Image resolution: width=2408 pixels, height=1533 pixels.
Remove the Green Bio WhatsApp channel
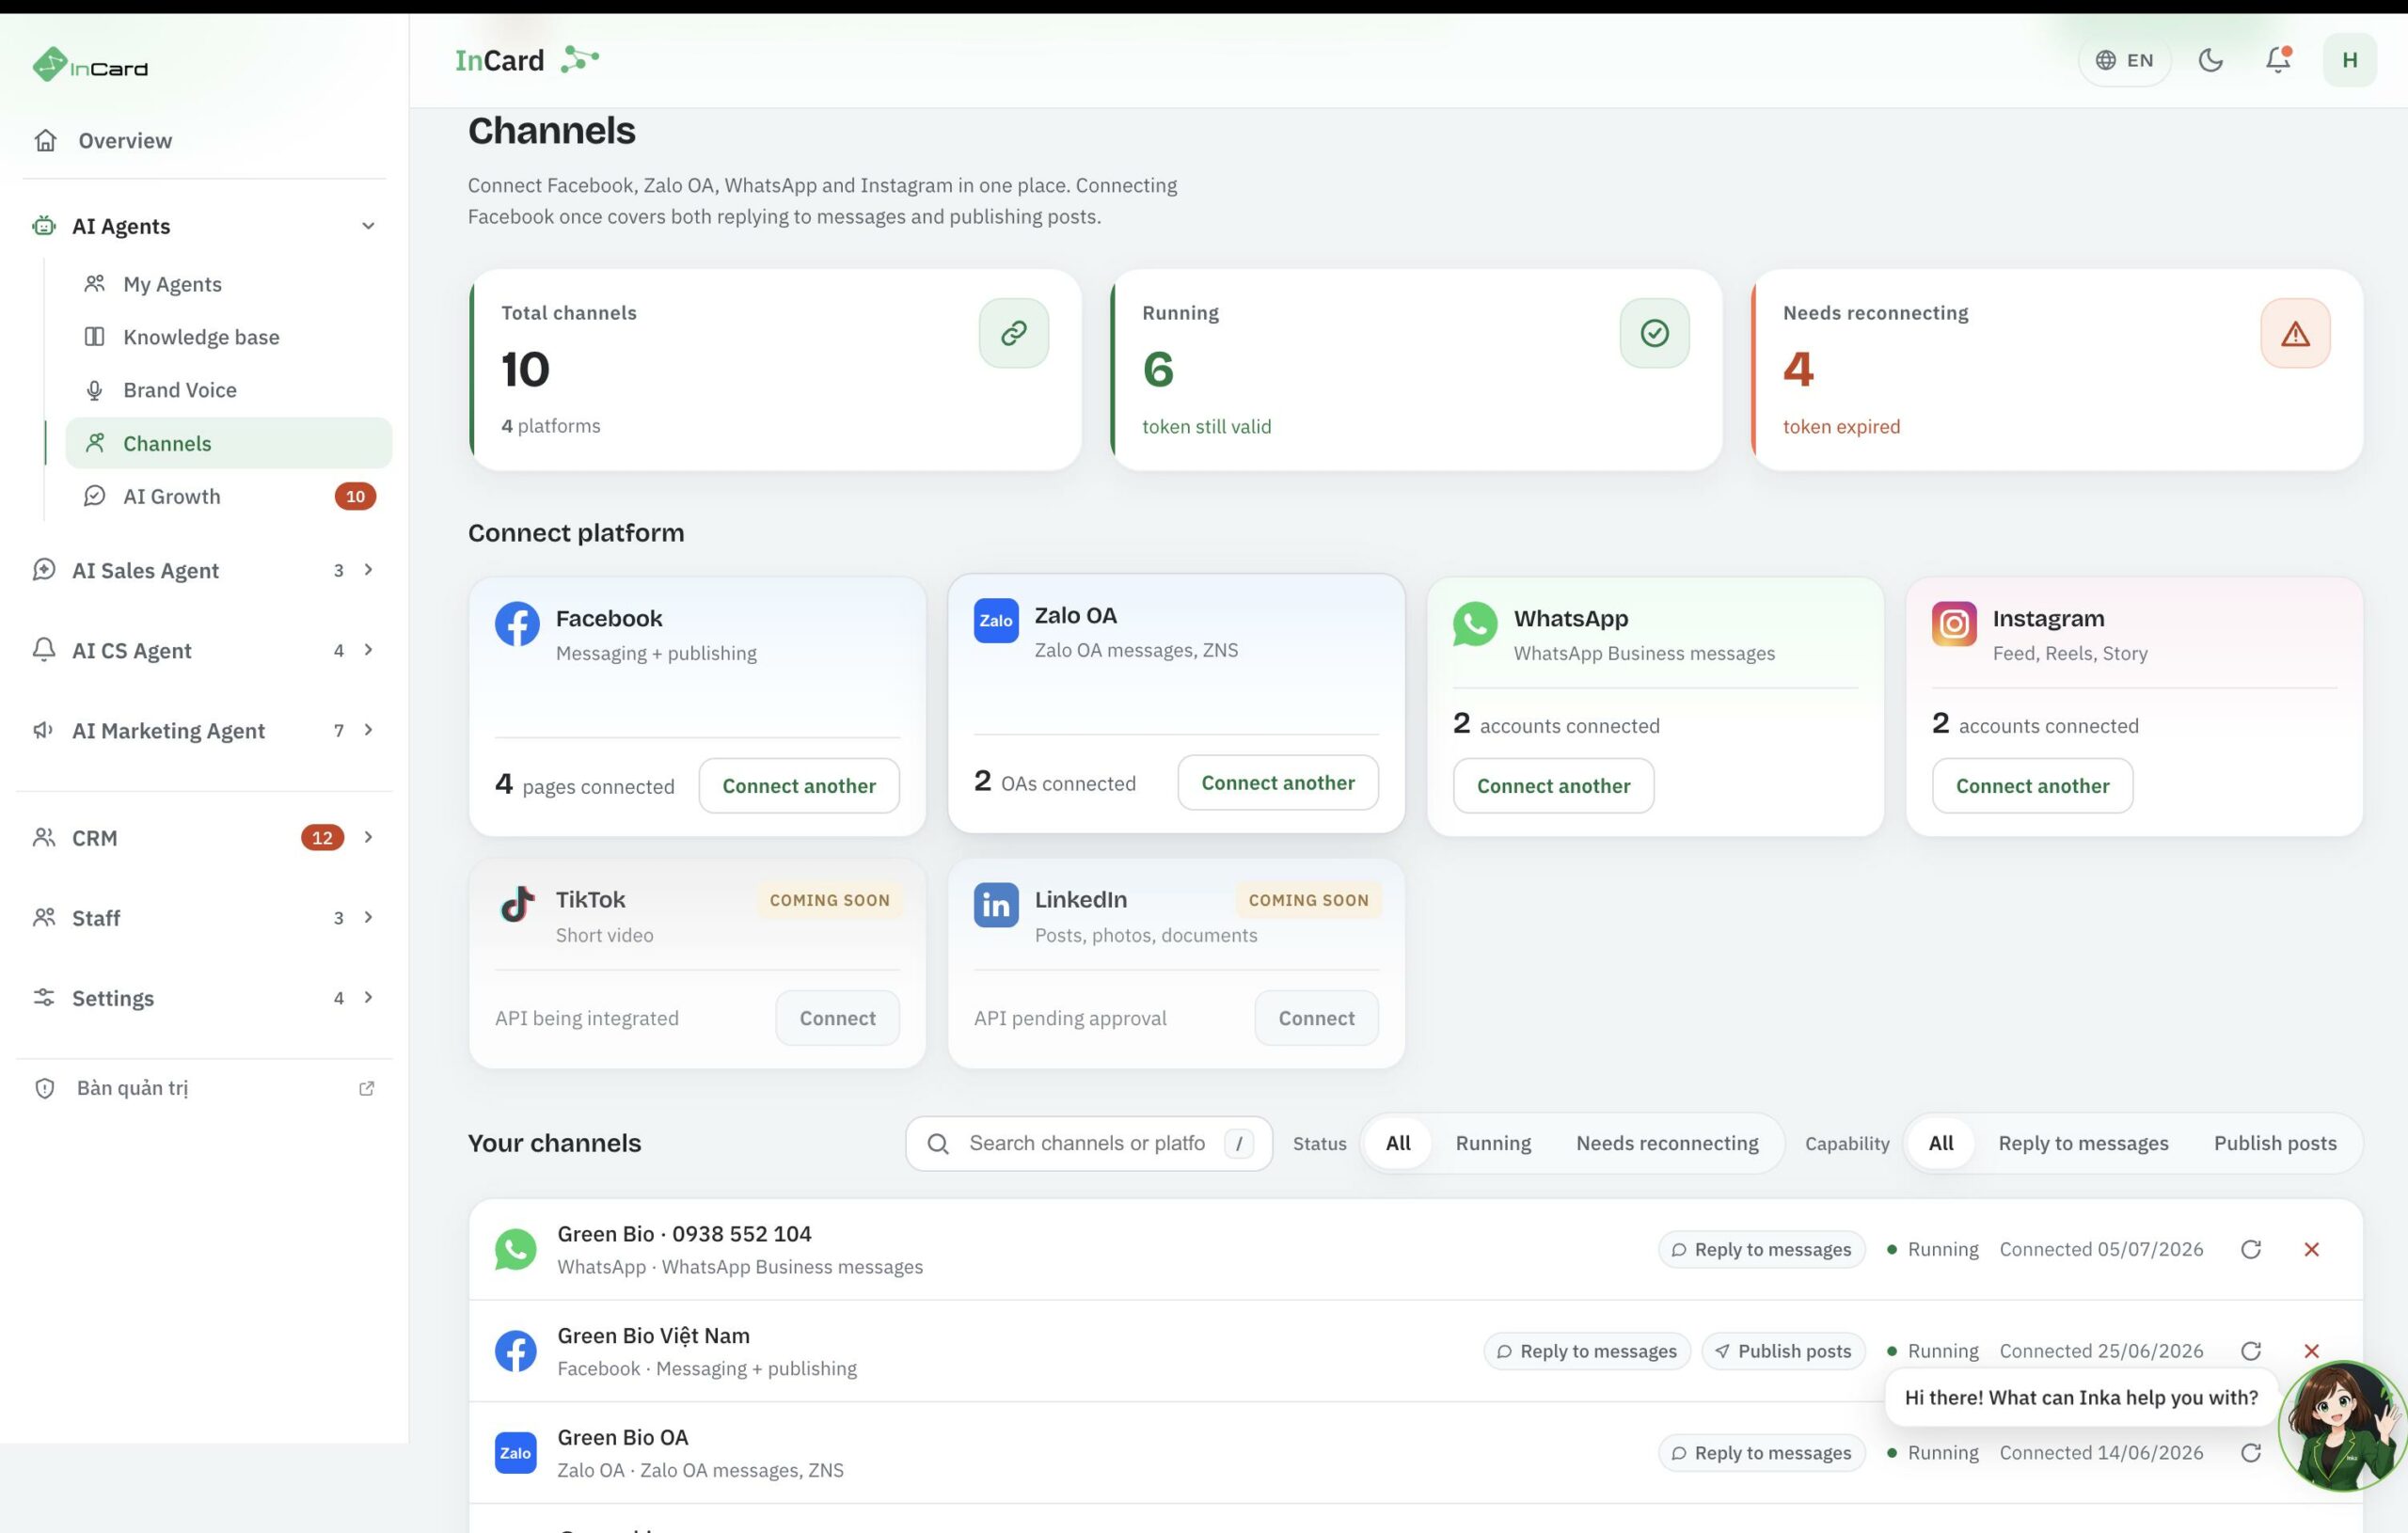point(2311,1249)
